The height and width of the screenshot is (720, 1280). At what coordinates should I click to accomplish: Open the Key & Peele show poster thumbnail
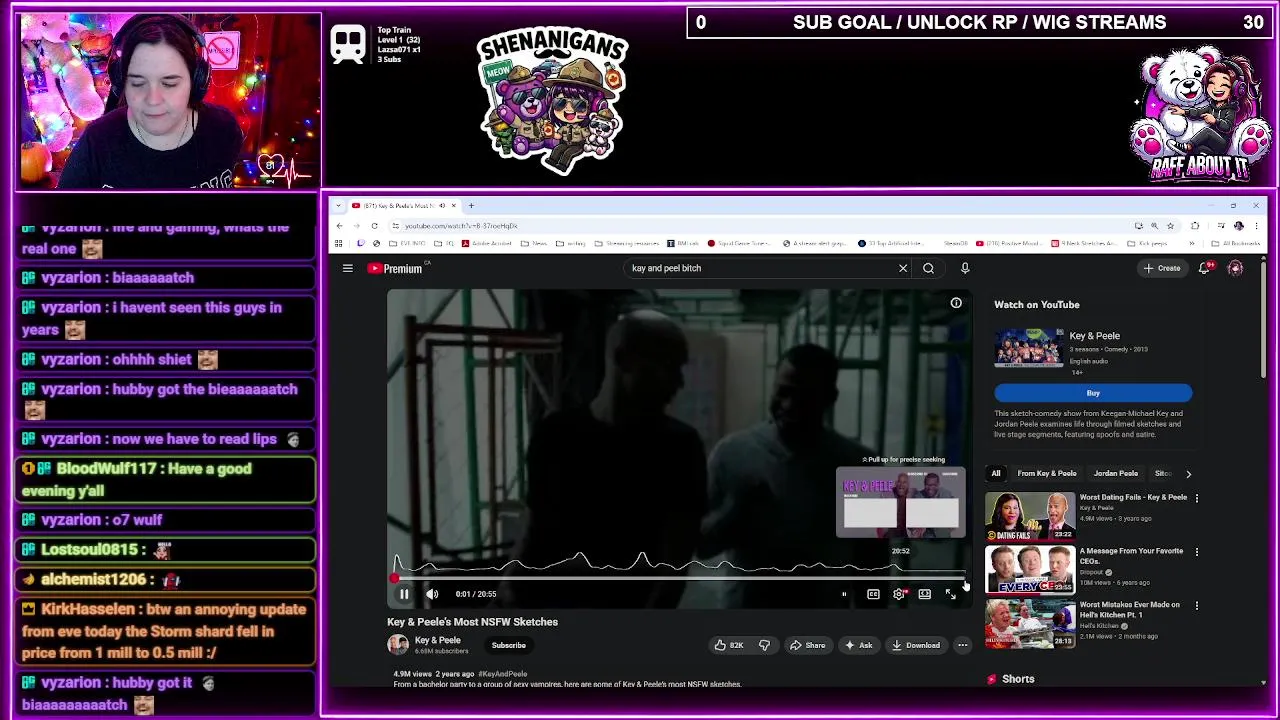[1029, 348]
